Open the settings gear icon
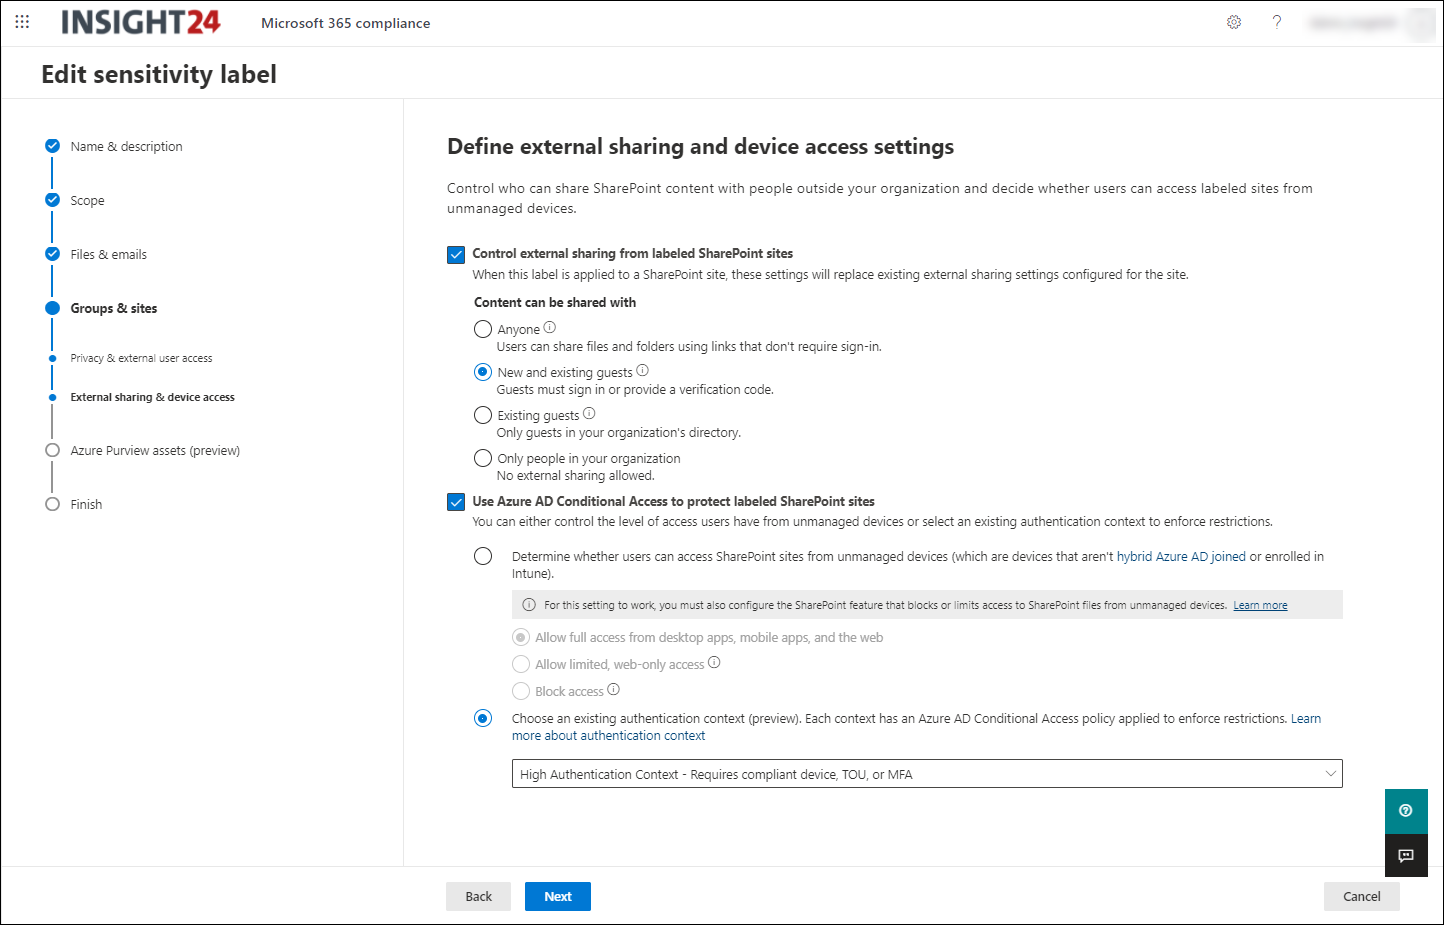 click(x=1234, y=22)
